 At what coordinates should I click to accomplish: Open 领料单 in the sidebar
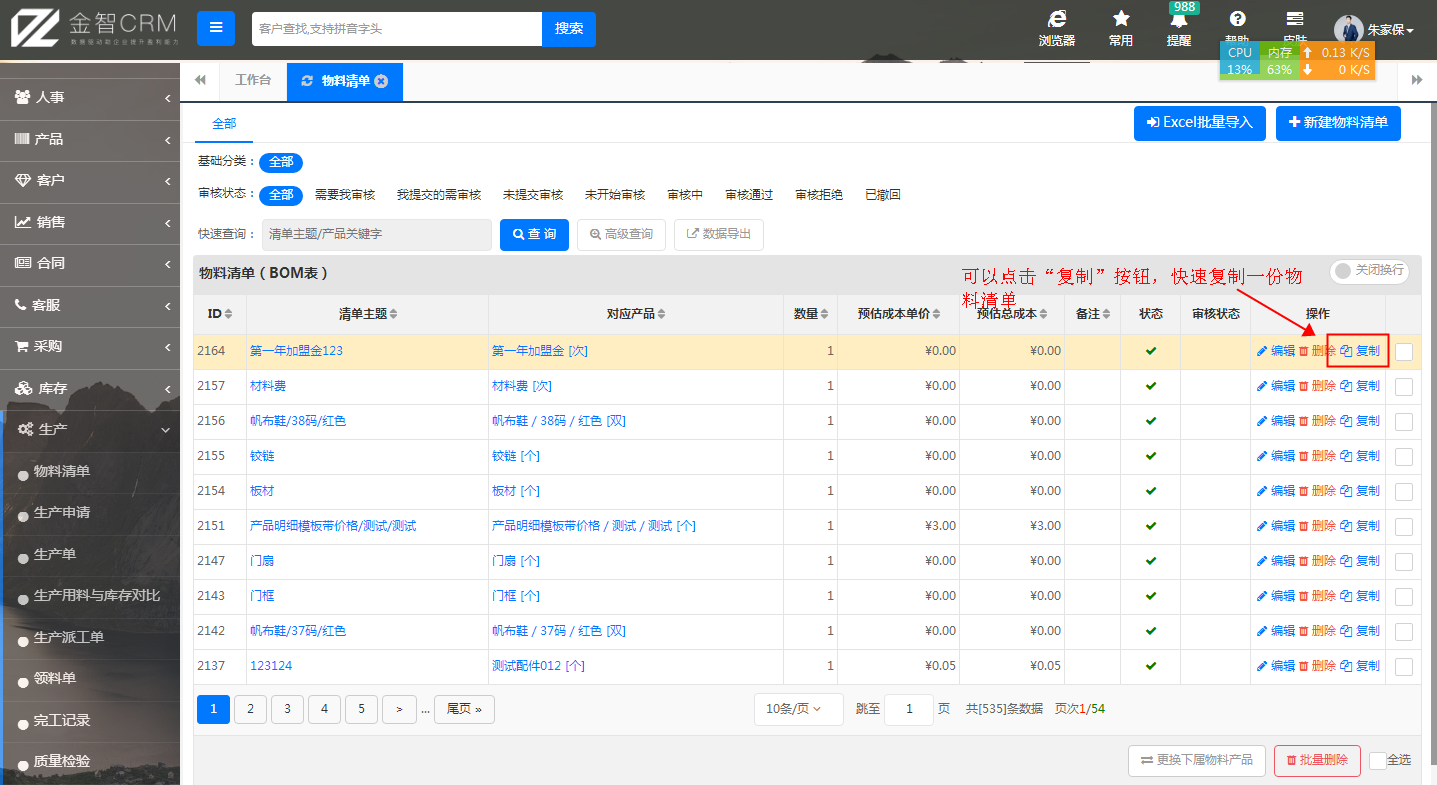pyautogui.click(x=55, y=679)
